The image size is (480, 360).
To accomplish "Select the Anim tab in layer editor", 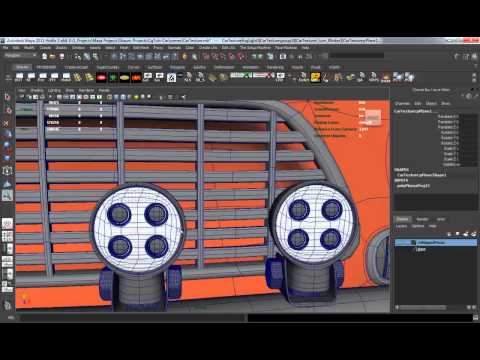I will (441, 219).
